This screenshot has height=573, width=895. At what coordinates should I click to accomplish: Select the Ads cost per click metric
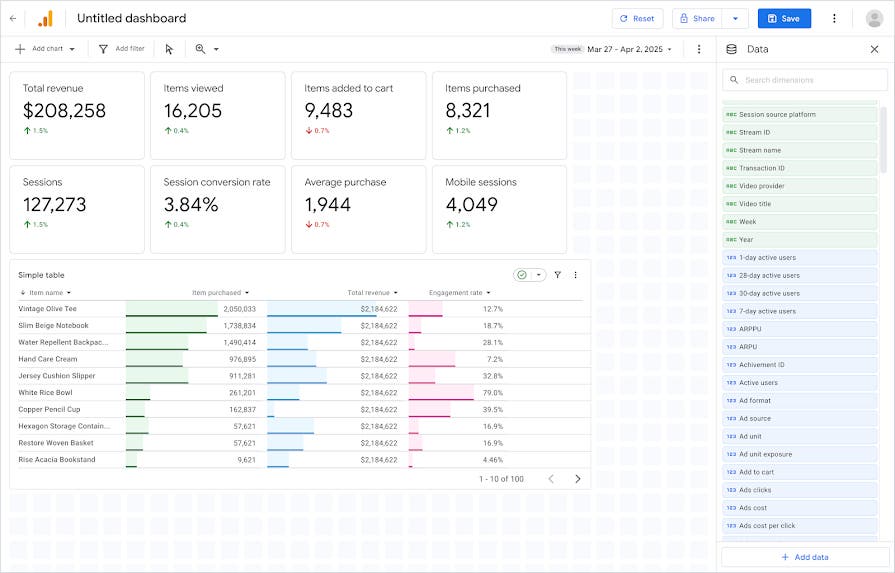(x=800, y=526)
